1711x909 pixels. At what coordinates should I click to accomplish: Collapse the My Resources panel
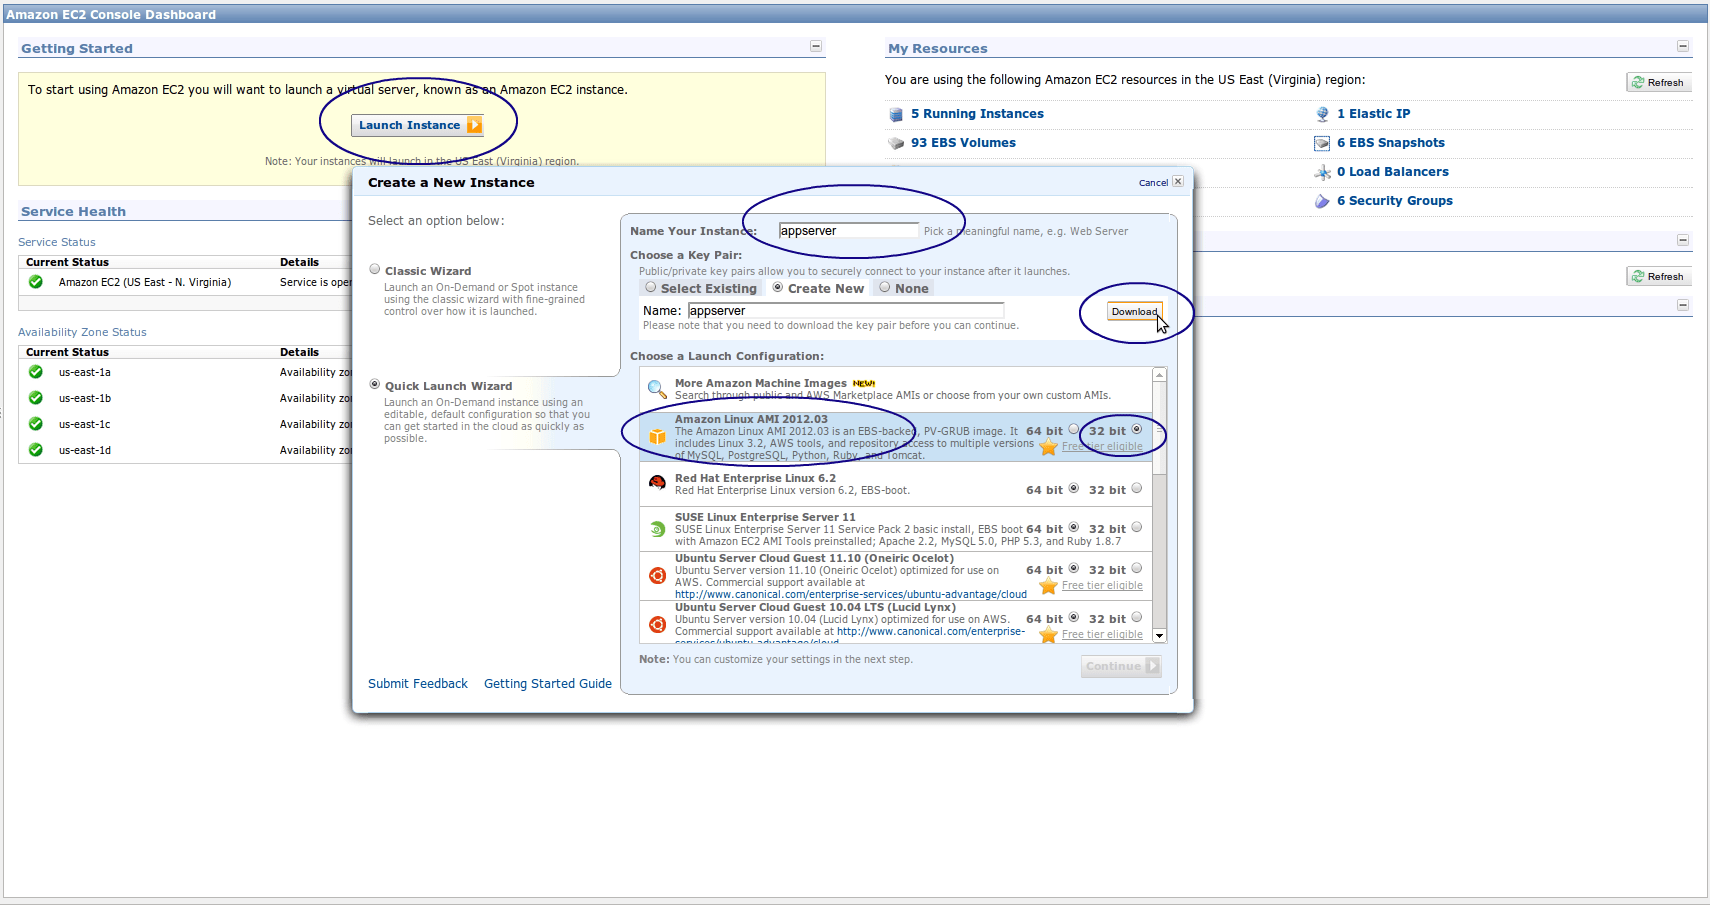point(1683,46)
